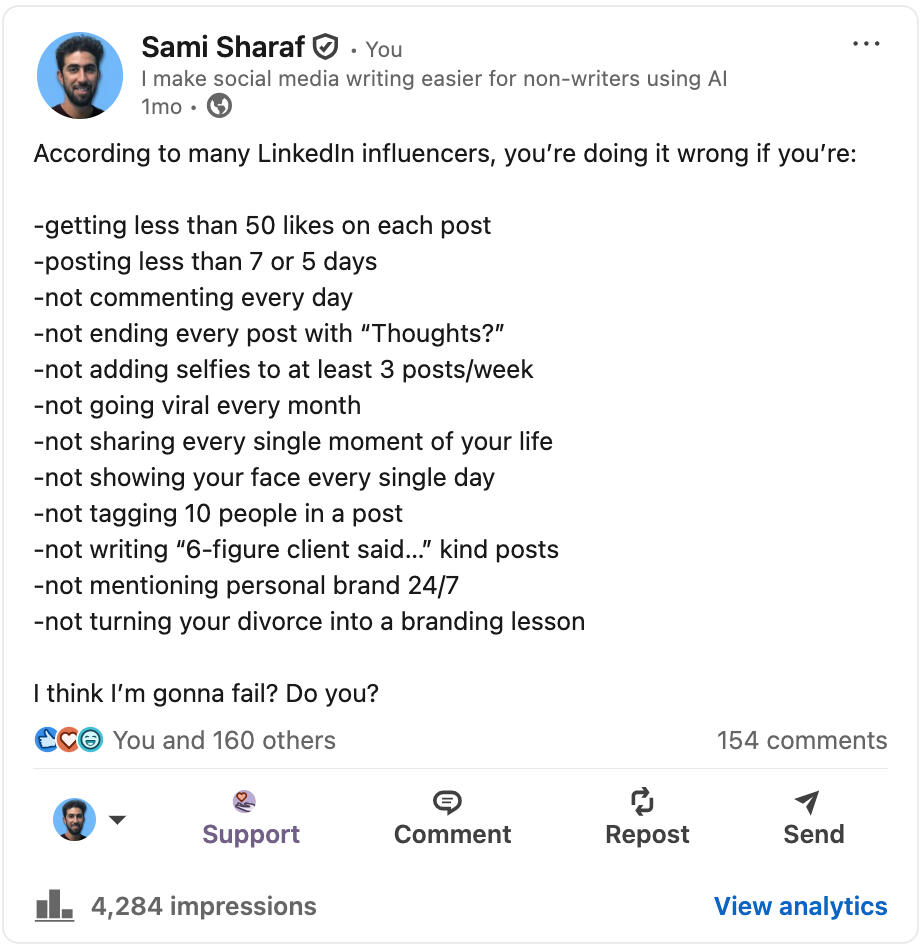Open Sami Sharaf's profile via name
924x950 pixels.
click(223, 47)
